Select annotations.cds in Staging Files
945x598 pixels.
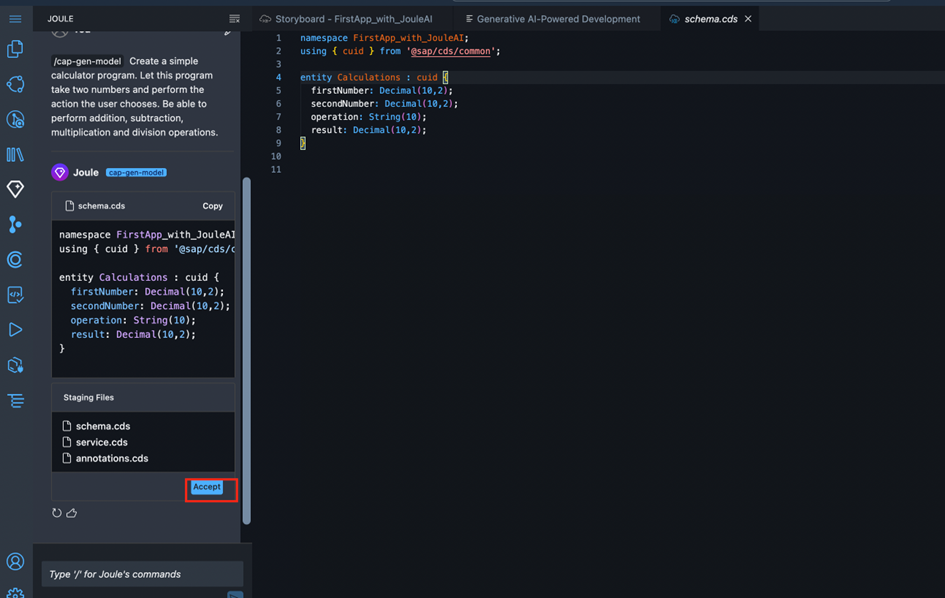click(111, 458)
